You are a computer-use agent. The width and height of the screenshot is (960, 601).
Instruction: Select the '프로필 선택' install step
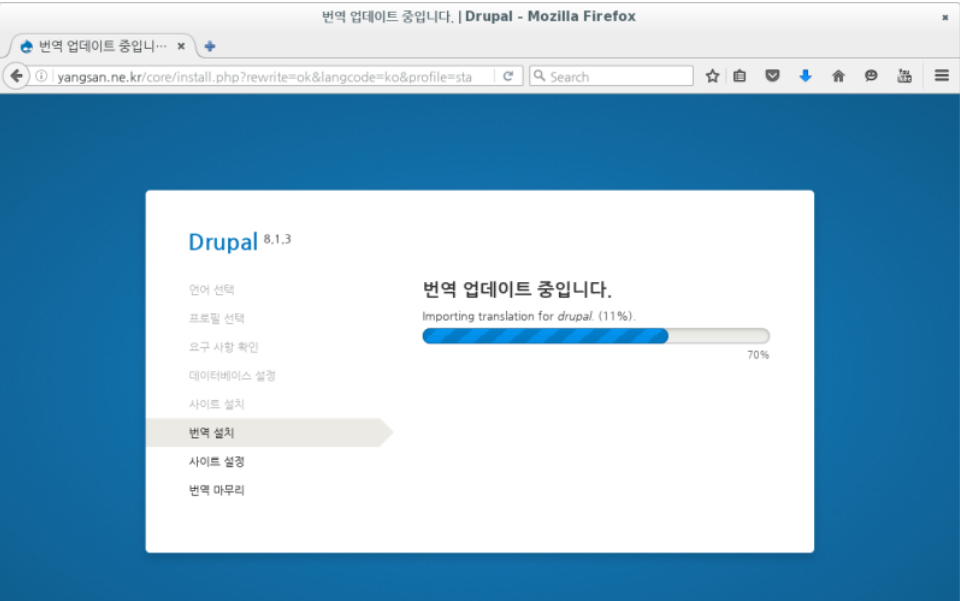point(217,318)
